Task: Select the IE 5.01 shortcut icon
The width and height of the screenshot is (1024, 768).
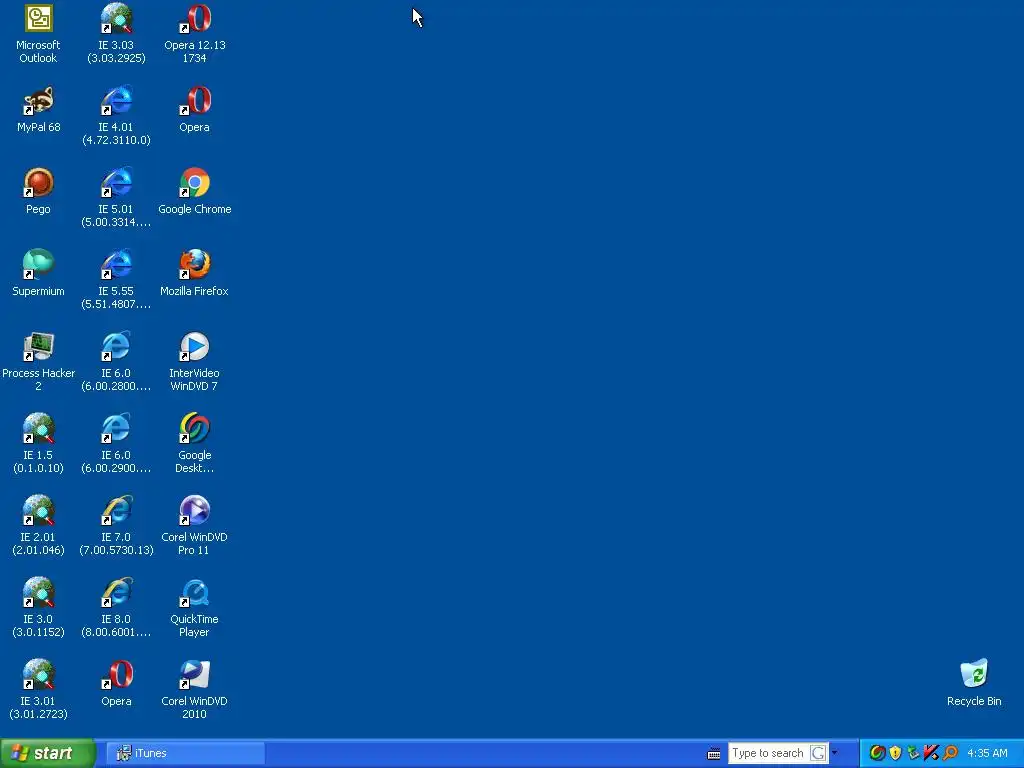Action: [116, 182]
